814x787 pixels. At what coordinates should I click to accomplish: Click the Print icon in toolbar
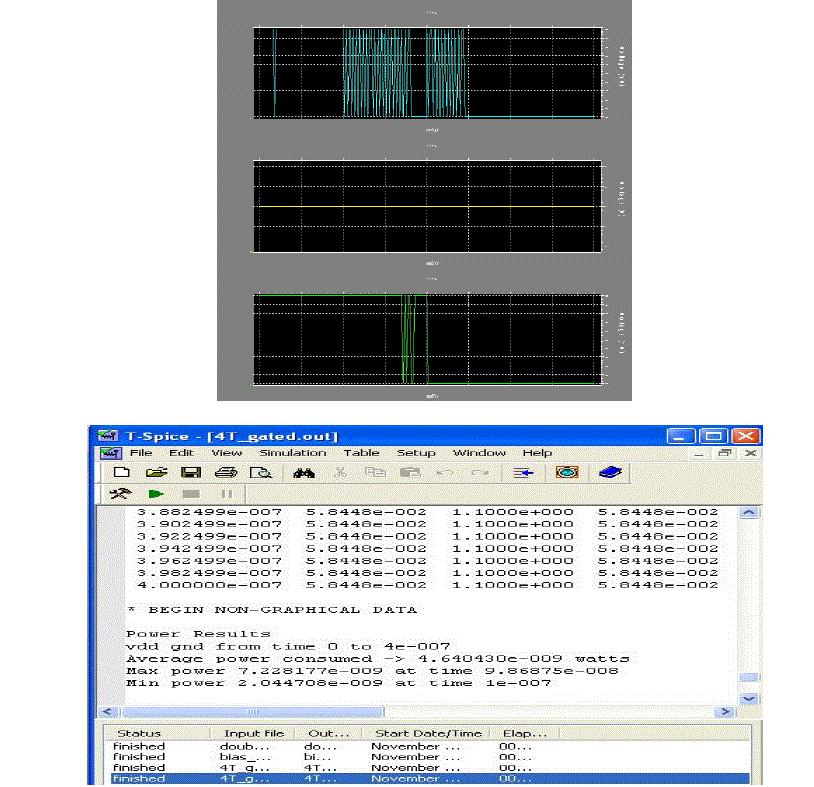click(223, 473)
